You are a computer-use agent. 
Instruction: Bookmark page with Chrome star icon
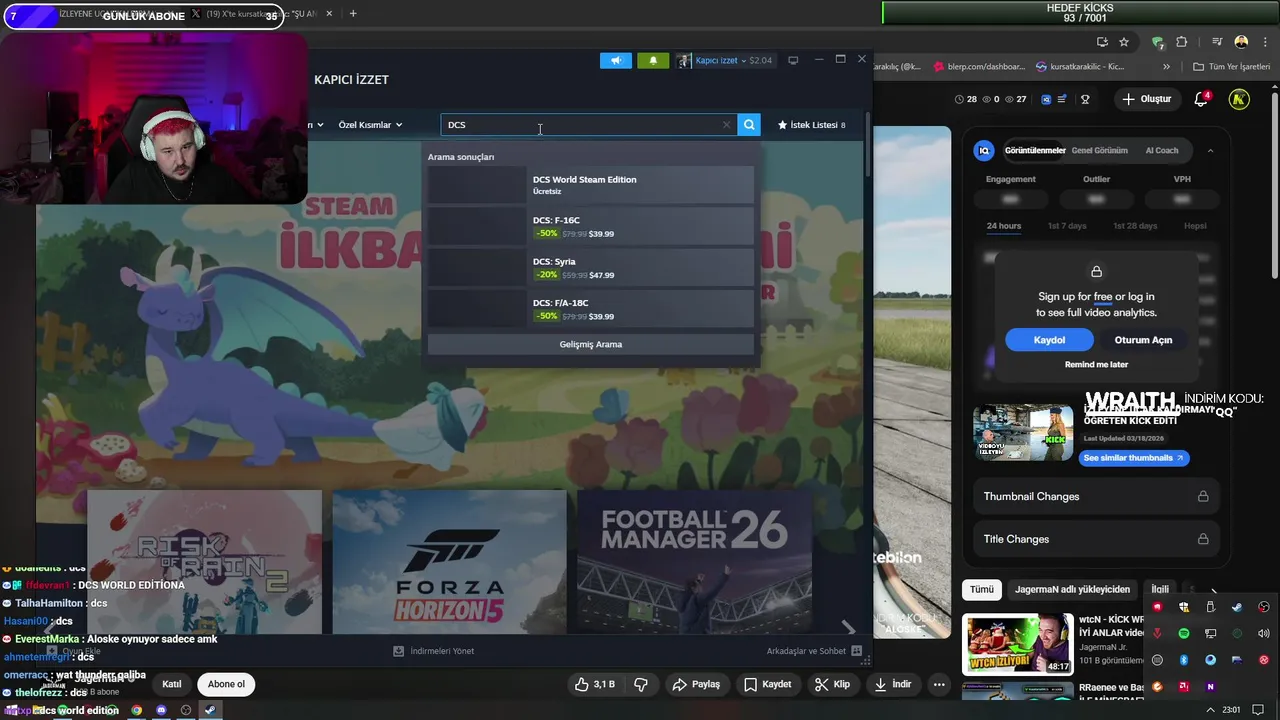coord(1124,42)
